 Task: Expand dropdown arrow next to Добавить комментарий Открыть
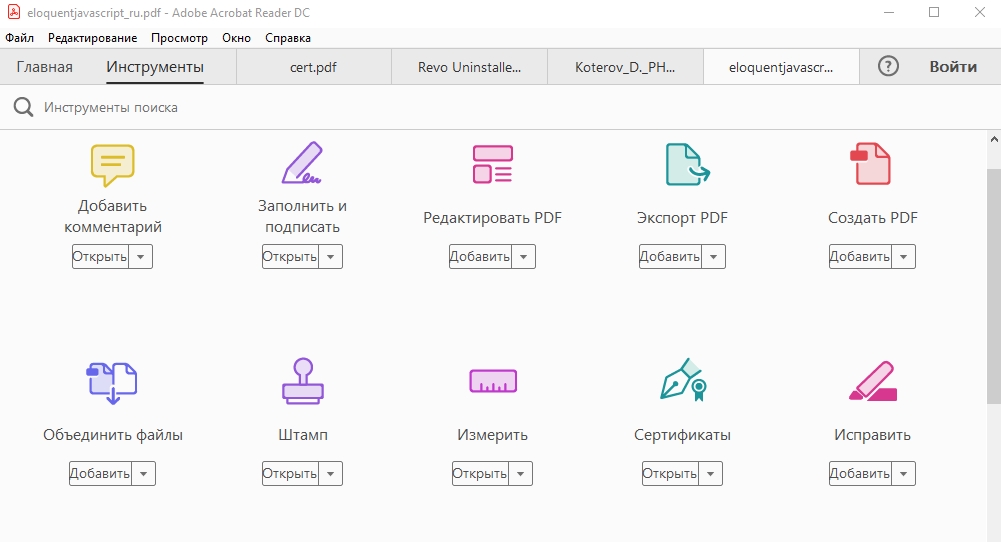coord(140,257)
